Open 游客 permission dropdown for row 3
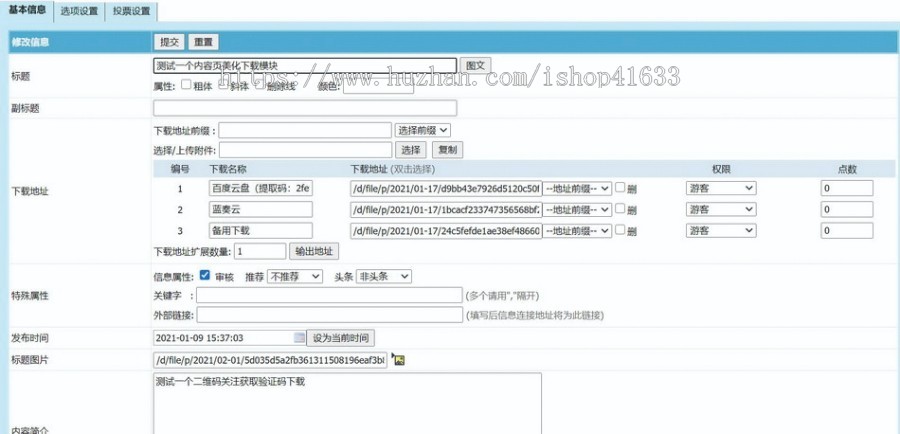This screenshot has width=900, height=434. point(721,231)
